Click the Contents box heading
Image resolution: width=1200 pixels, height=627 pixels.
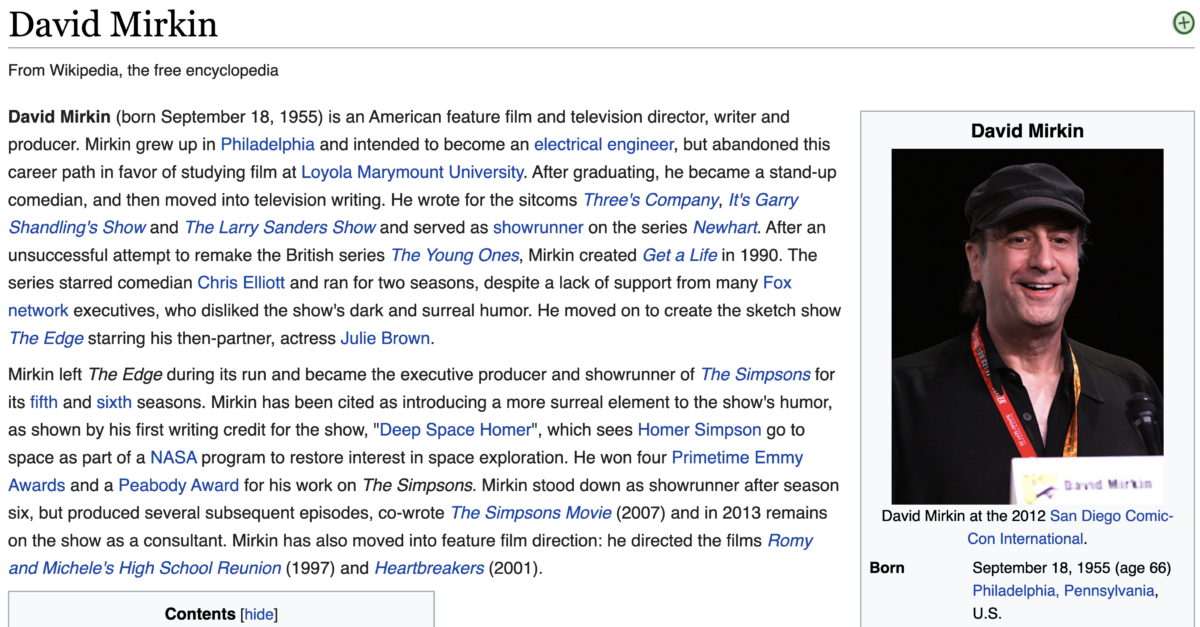(x=200, y=614)
